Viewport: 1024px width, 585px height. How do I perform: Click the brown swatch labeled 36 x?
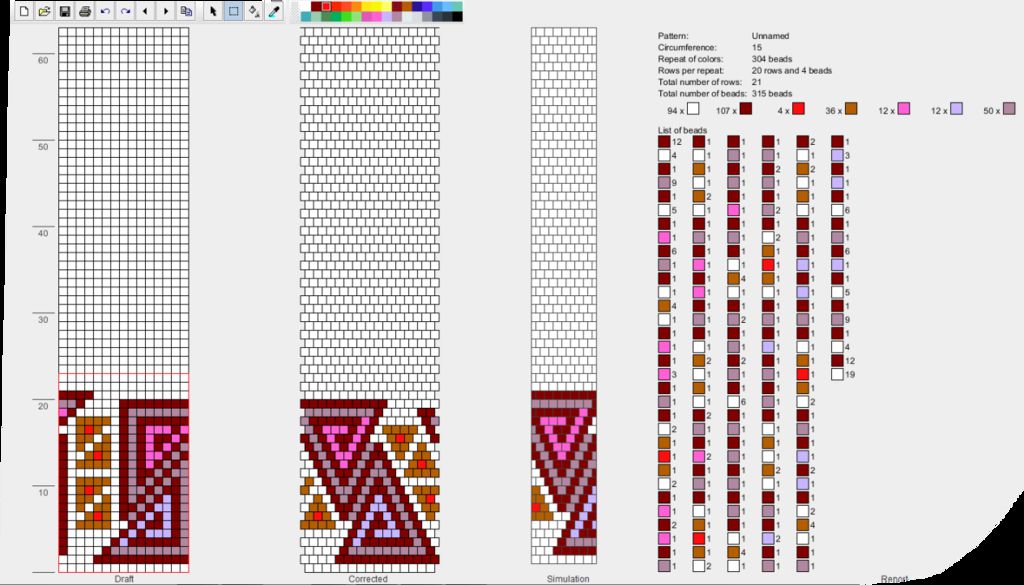(851, 109)
